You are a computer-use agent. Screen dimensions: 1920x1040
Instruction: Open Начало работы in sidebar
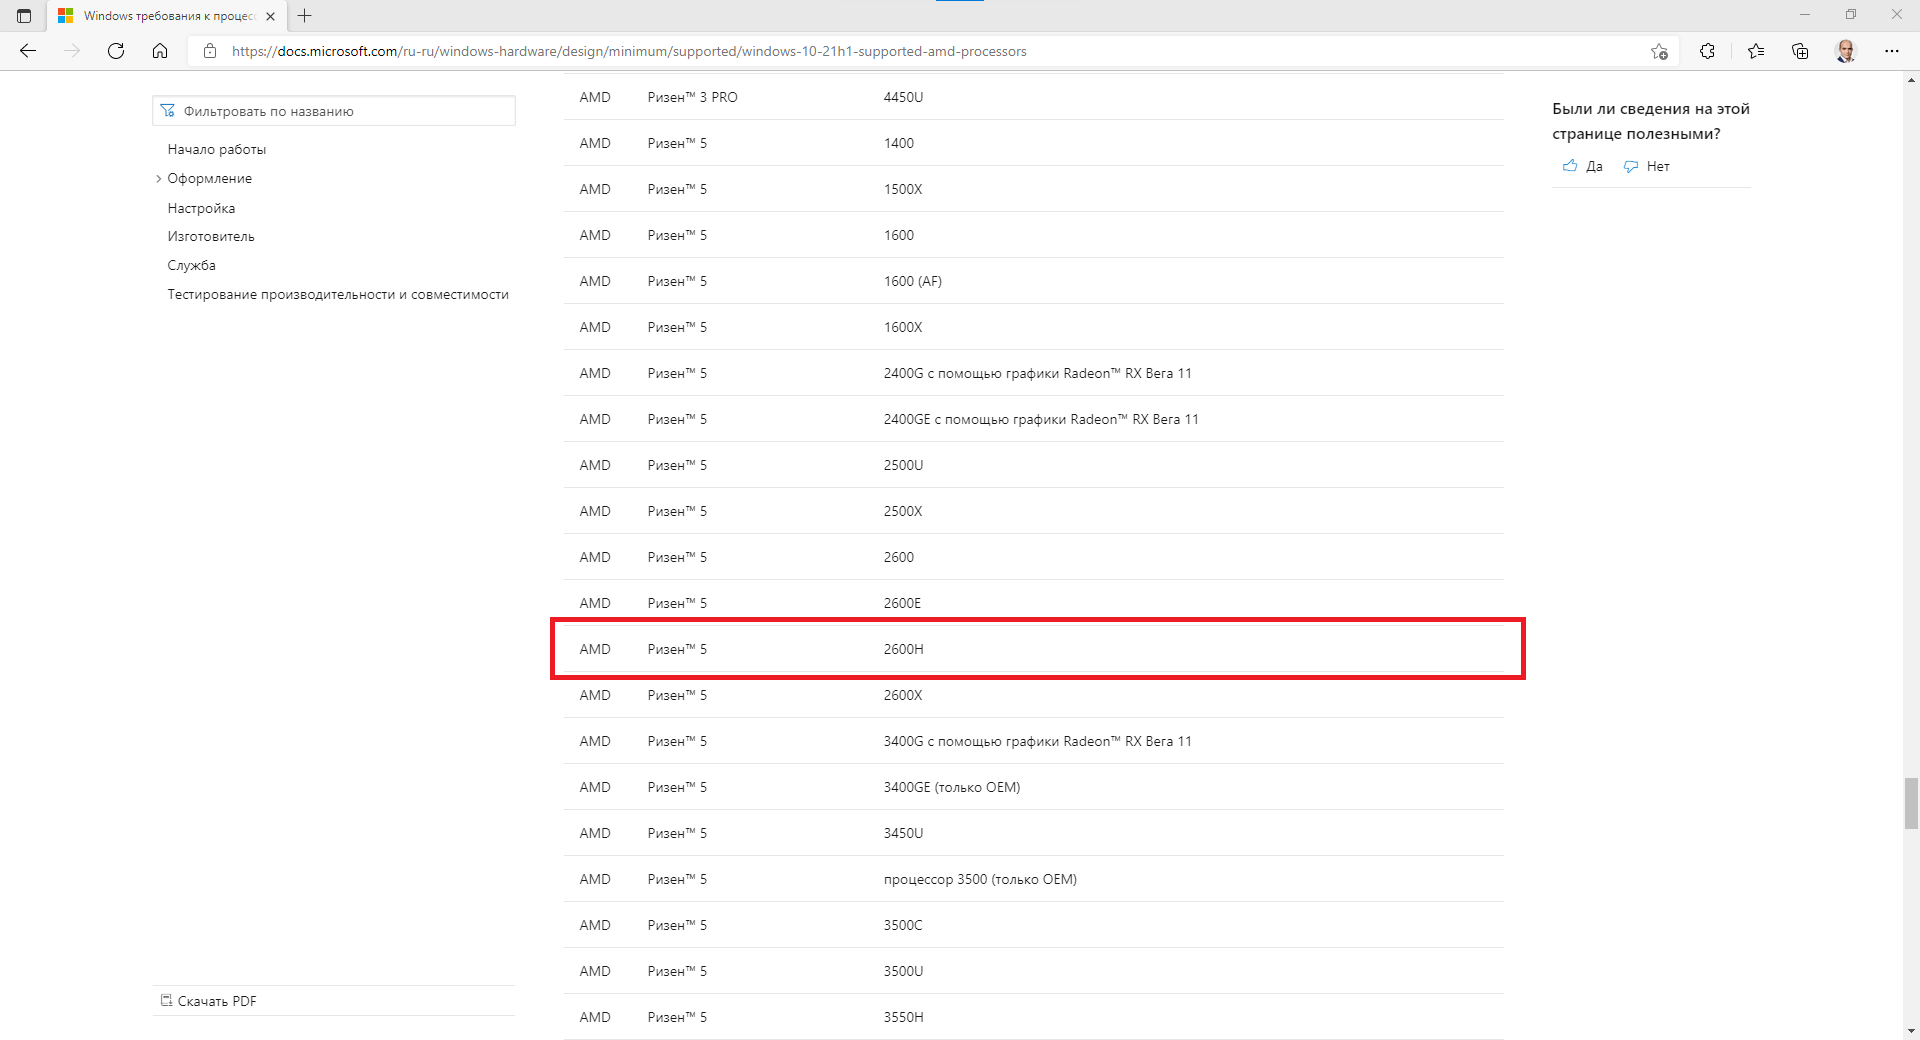pyautogui.click(x=217, y=149)
